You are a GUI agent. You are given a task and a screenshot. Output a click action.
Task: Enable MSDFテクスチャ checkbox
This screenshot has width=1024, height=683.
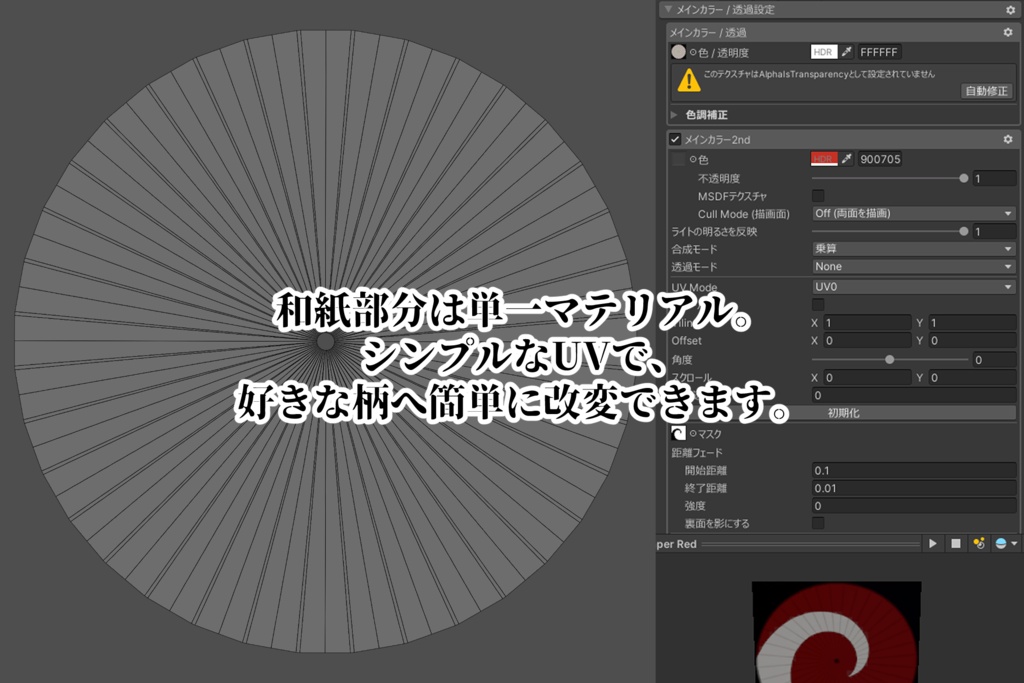pos(818,195)
